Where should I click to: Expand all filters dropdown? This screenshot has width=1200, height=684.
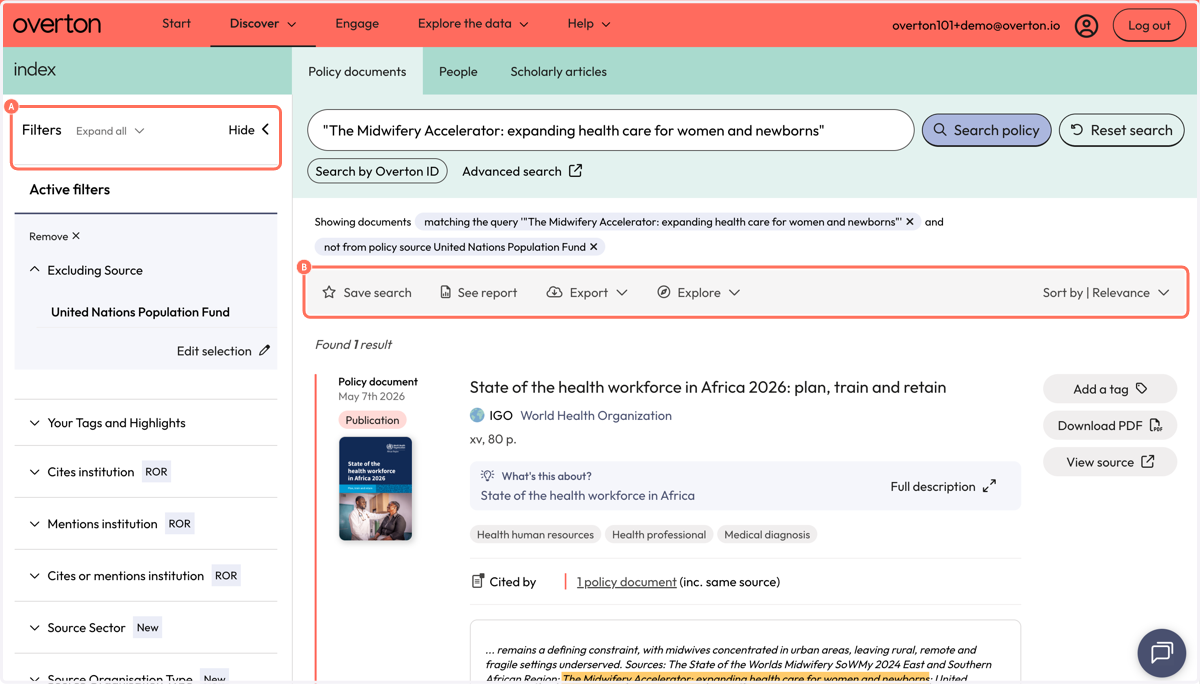(110, 131)
